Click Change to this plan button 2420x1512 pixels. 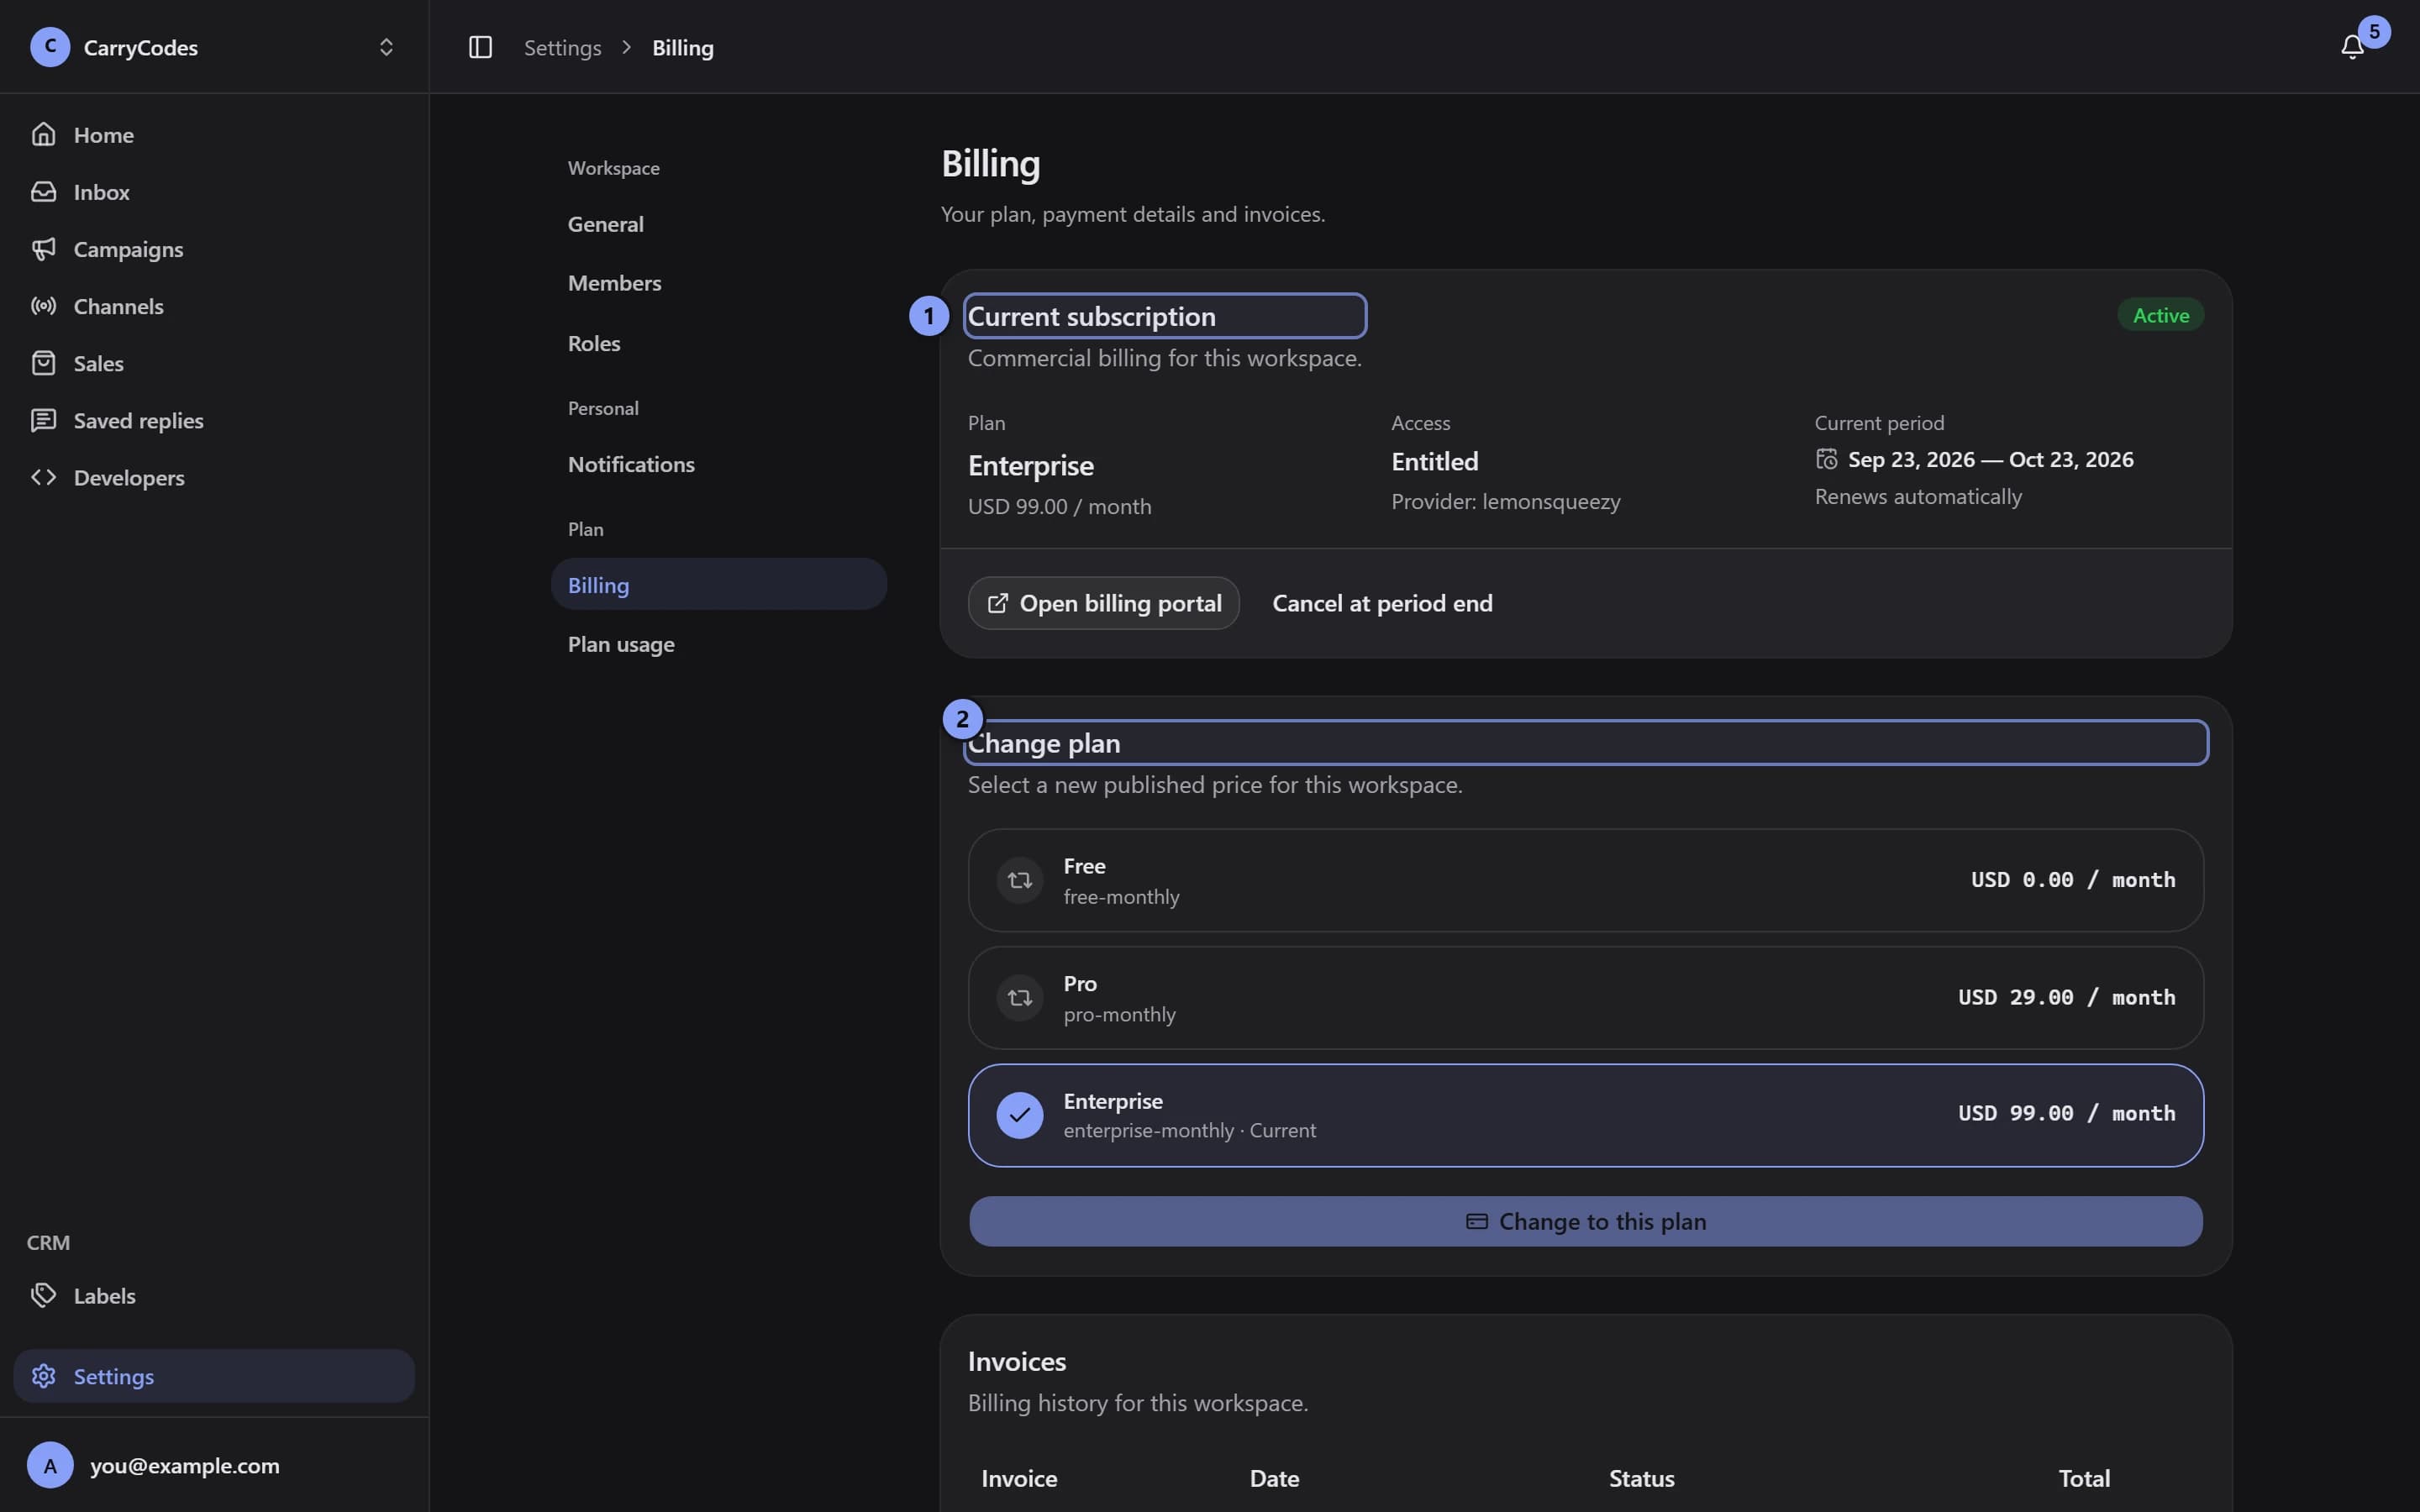click(1585, 1221)
